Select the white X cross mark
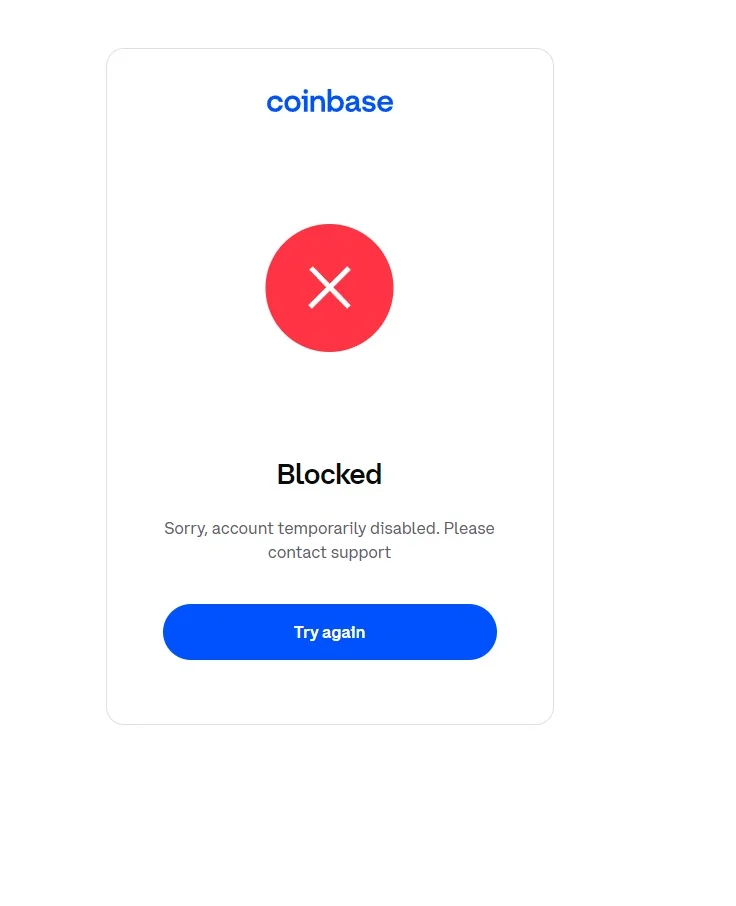Viewport: 736px width, 906px height. (329, 287)
